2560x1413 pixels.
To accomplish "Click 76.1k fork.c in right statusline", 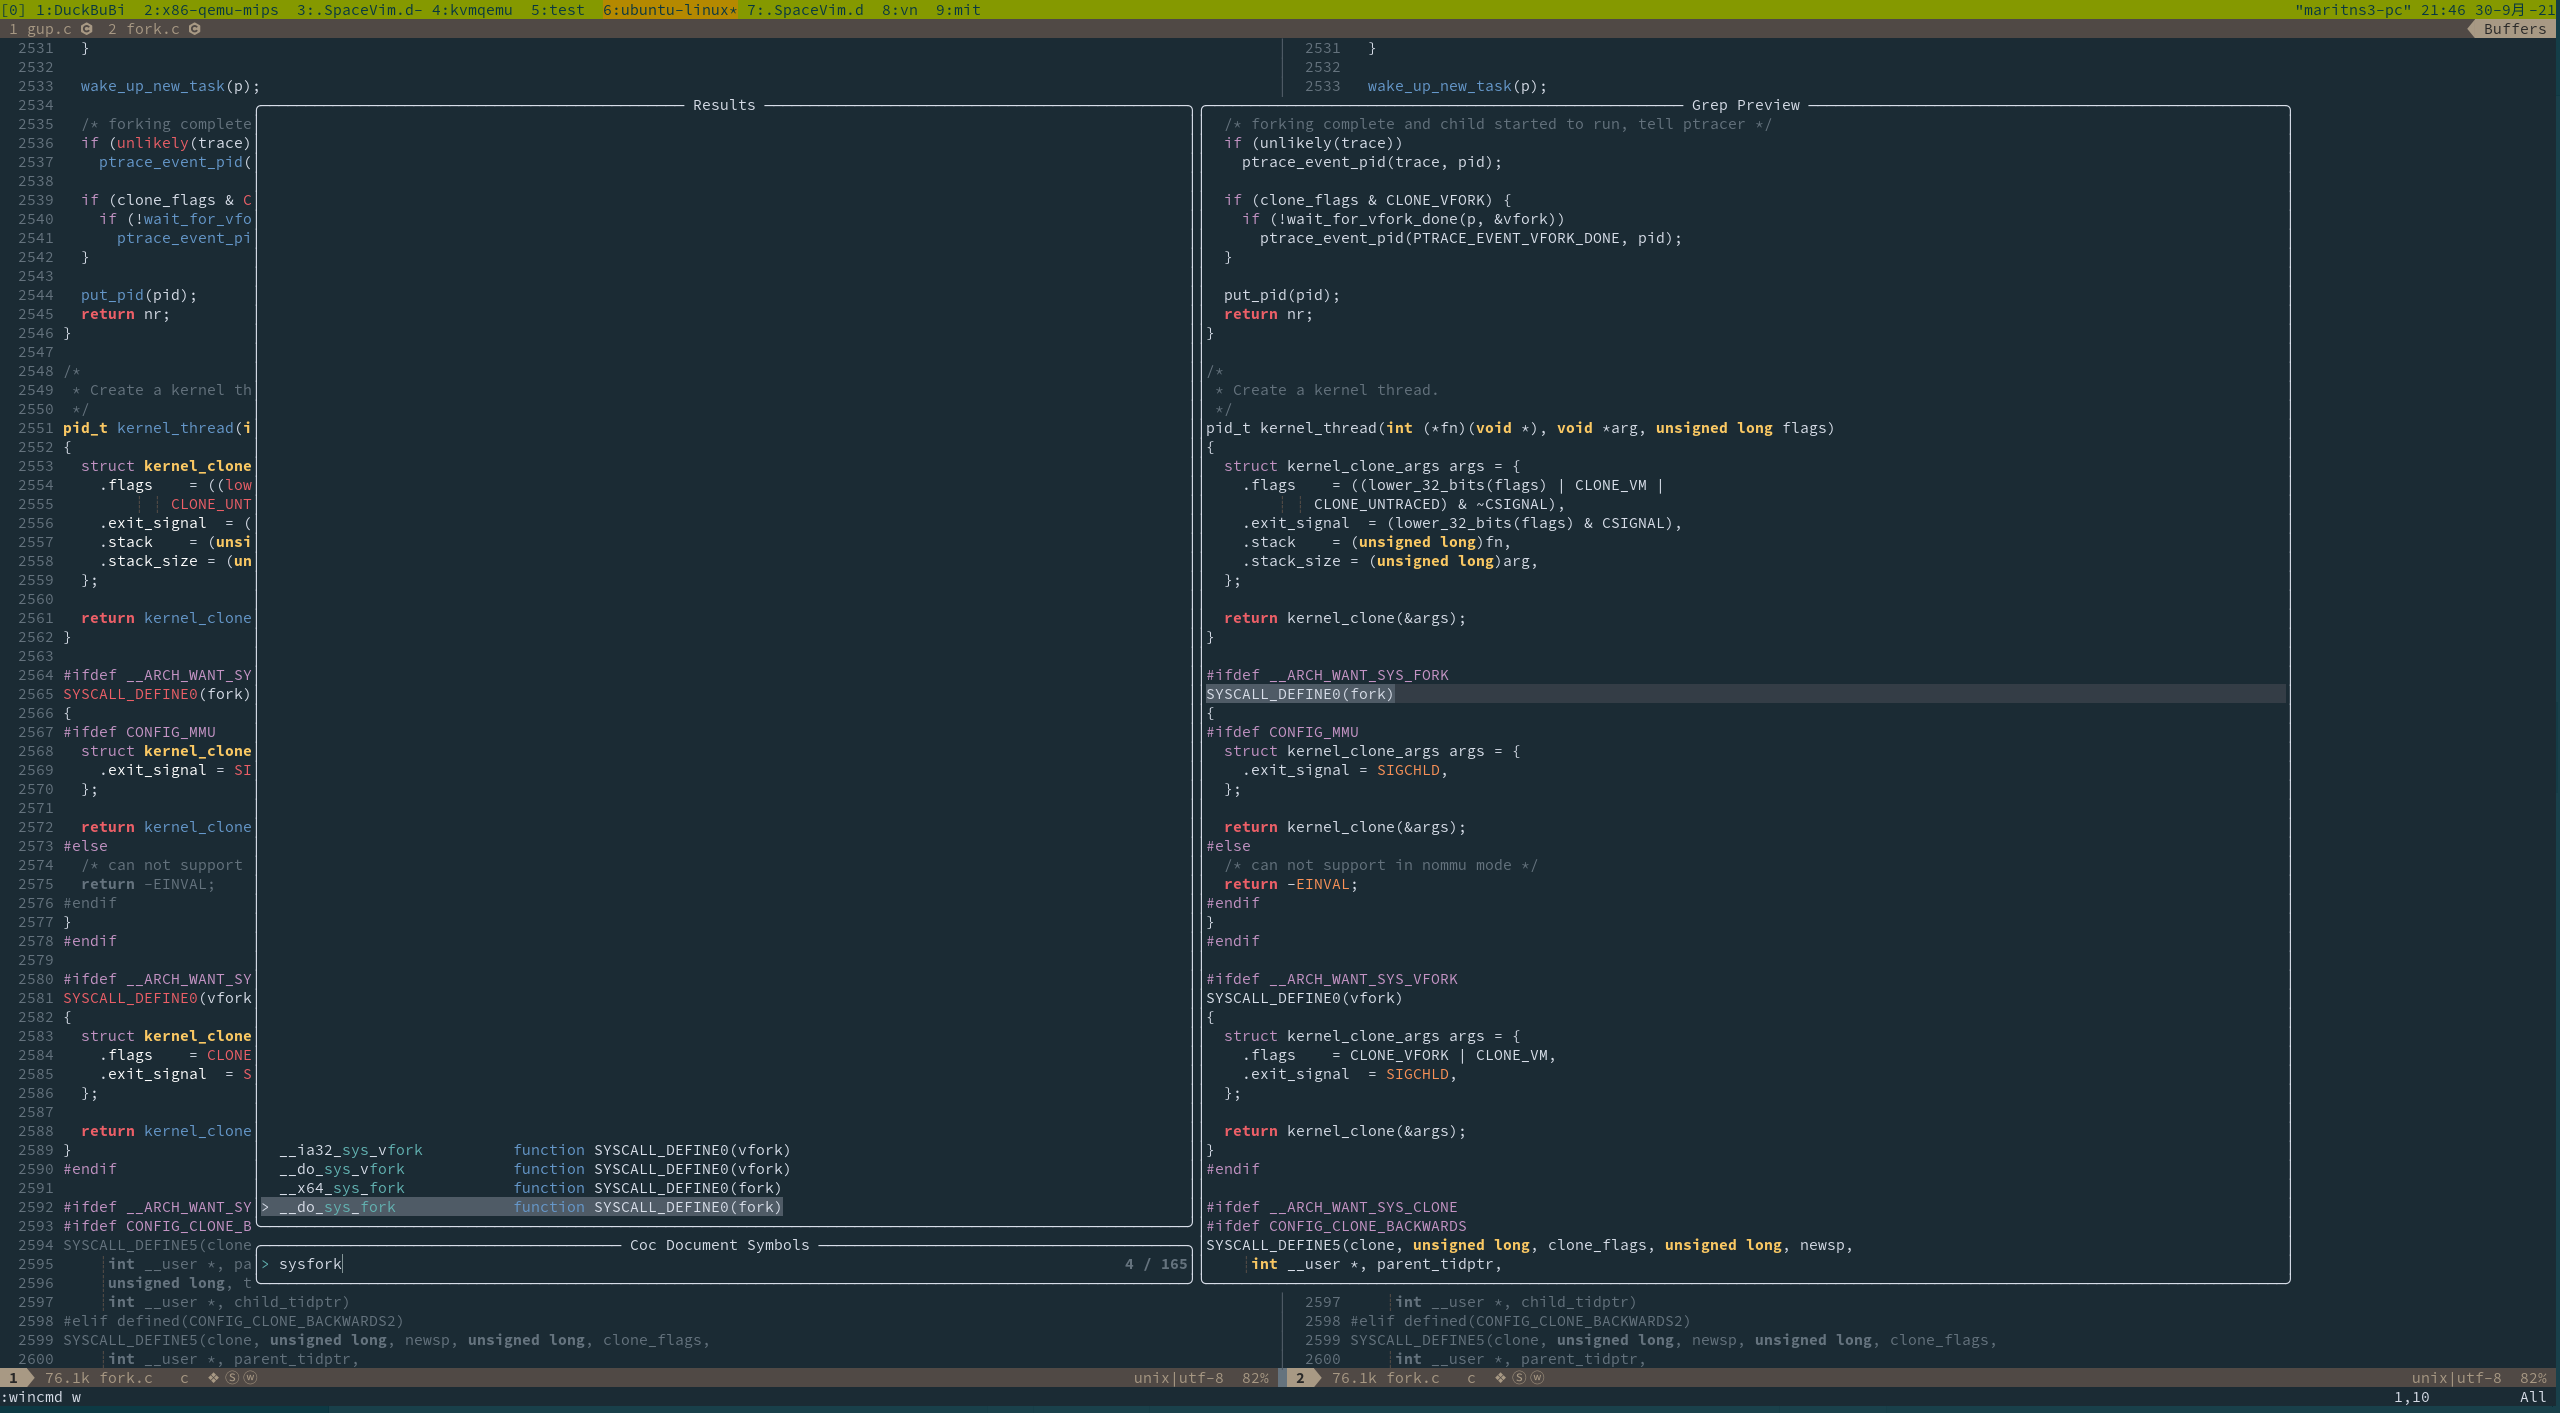I will point(1386,1378).
